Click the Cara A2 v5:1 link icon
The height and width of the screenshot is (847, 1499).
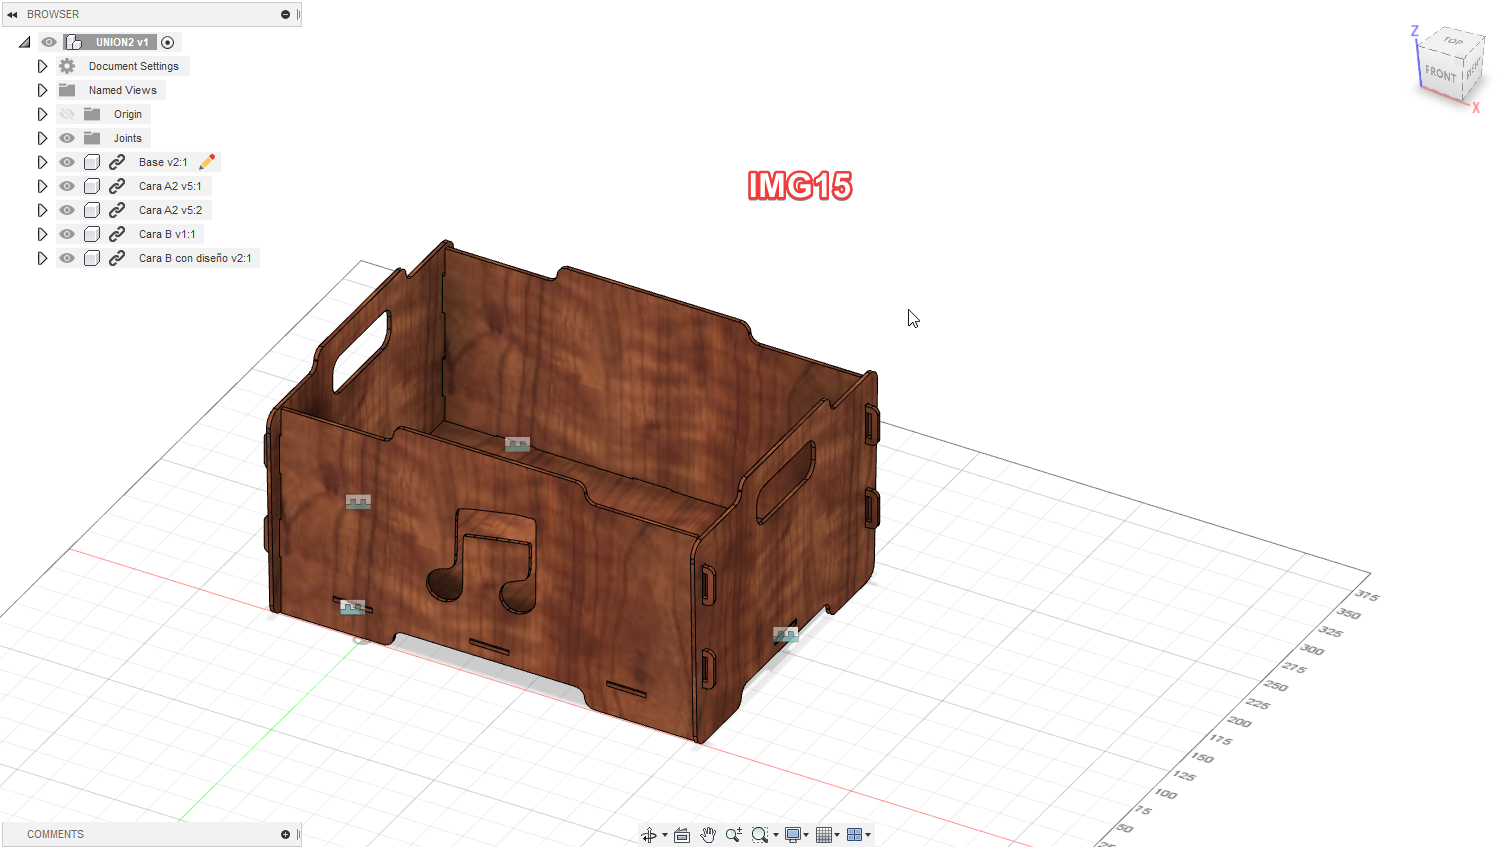tap(117, 186)
